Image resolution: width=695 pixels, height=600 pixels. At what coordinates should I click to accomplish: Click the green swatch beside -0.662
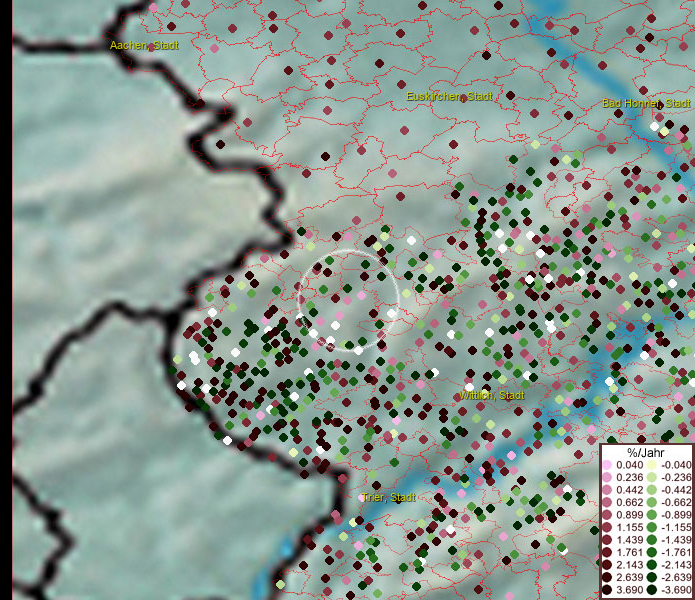tap(652, 503)
